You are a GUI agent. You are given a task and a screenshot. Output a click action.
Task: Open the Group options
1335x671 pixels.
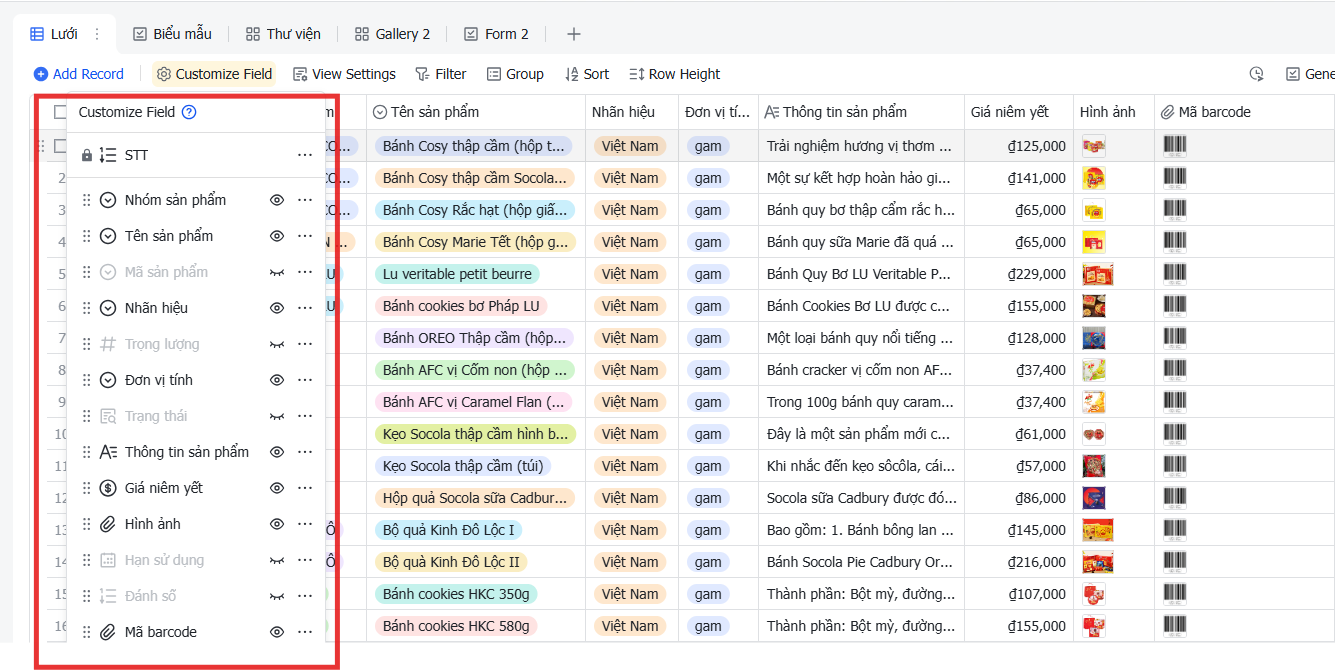pyautogui.click(x=515, y=74)
